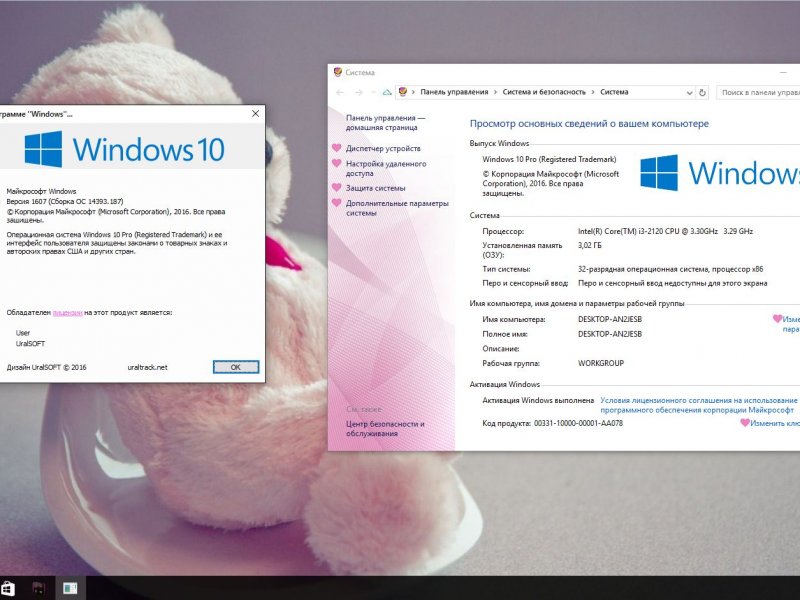Open recent locations dropdown near navigation arrows
The width and height of the screenshot is (800, 600).
pos(373,92)
